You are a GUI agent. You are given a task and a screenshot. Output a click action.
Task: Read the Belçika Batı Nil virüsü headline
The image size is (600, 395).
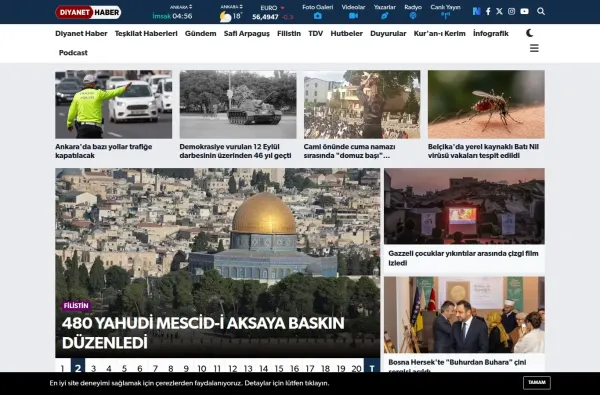click(483, 151)
